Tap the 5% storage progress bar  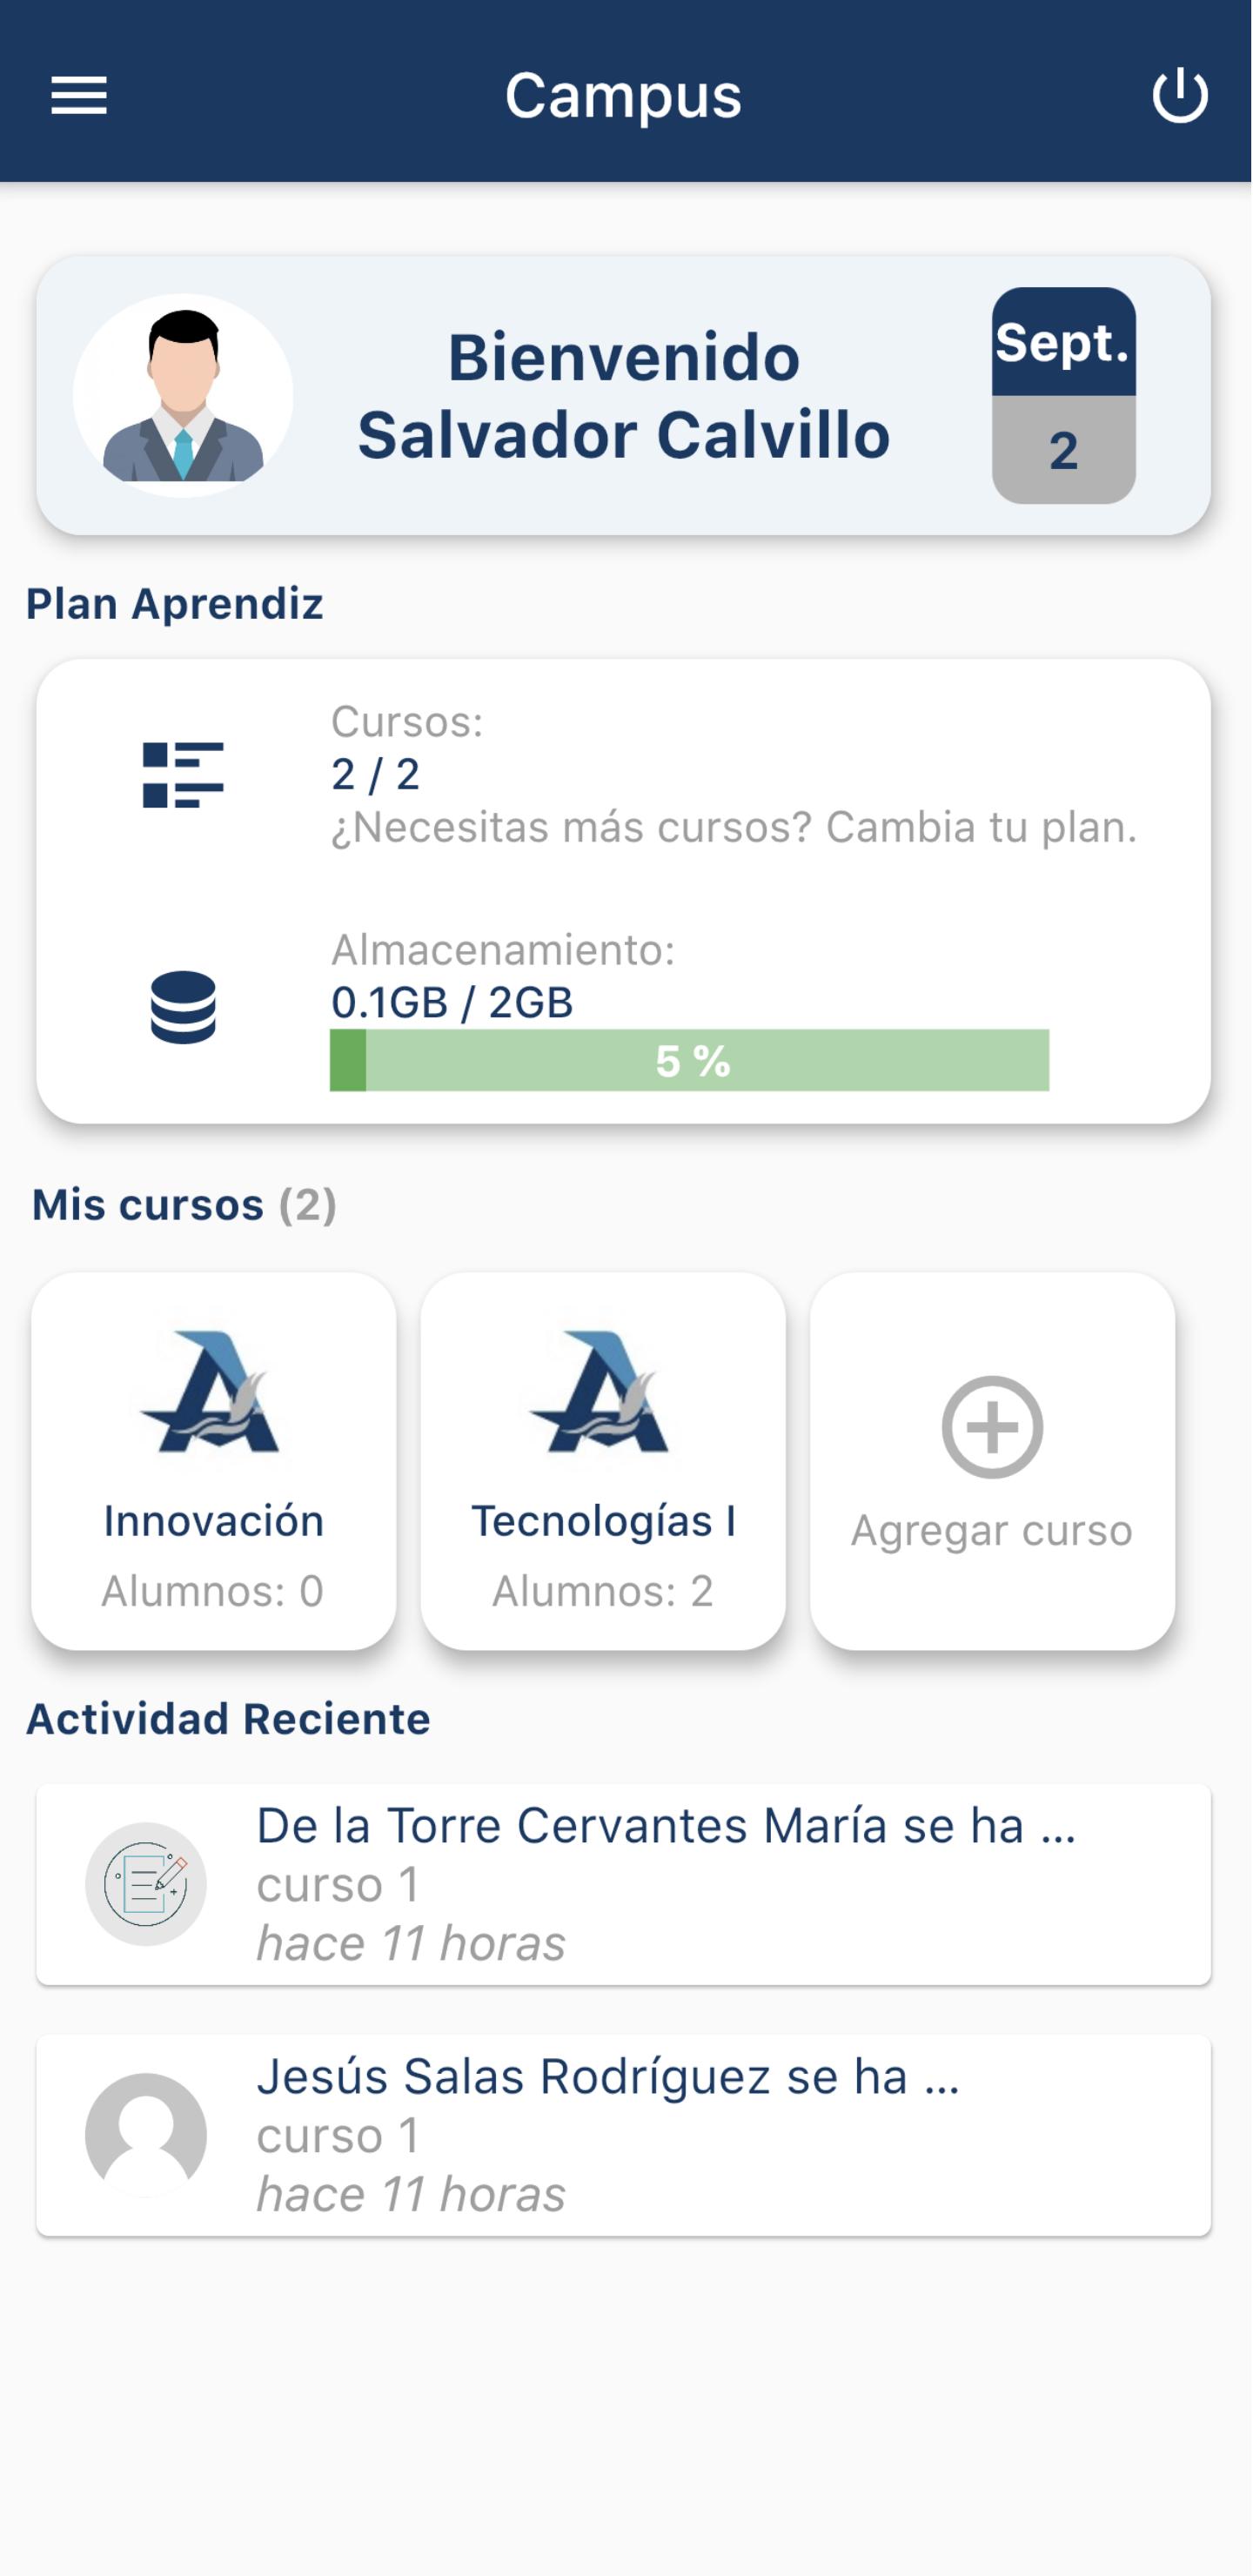689,1060
